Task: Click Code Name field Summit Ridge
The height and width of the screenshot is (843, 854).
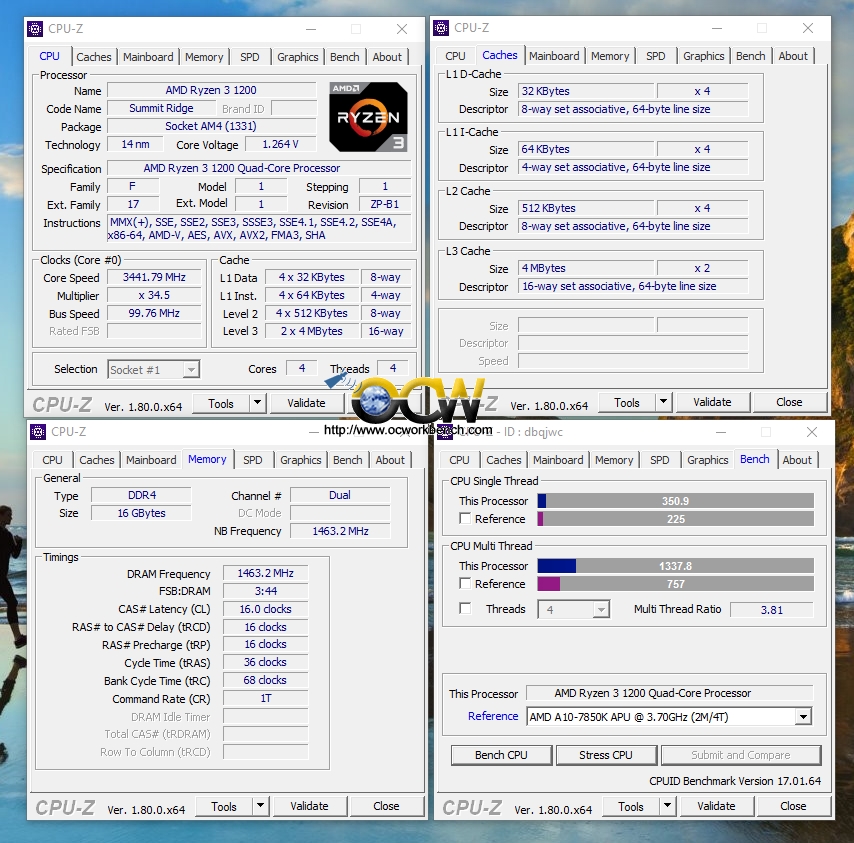Action: pyautogui.click(x=161, y=108)
